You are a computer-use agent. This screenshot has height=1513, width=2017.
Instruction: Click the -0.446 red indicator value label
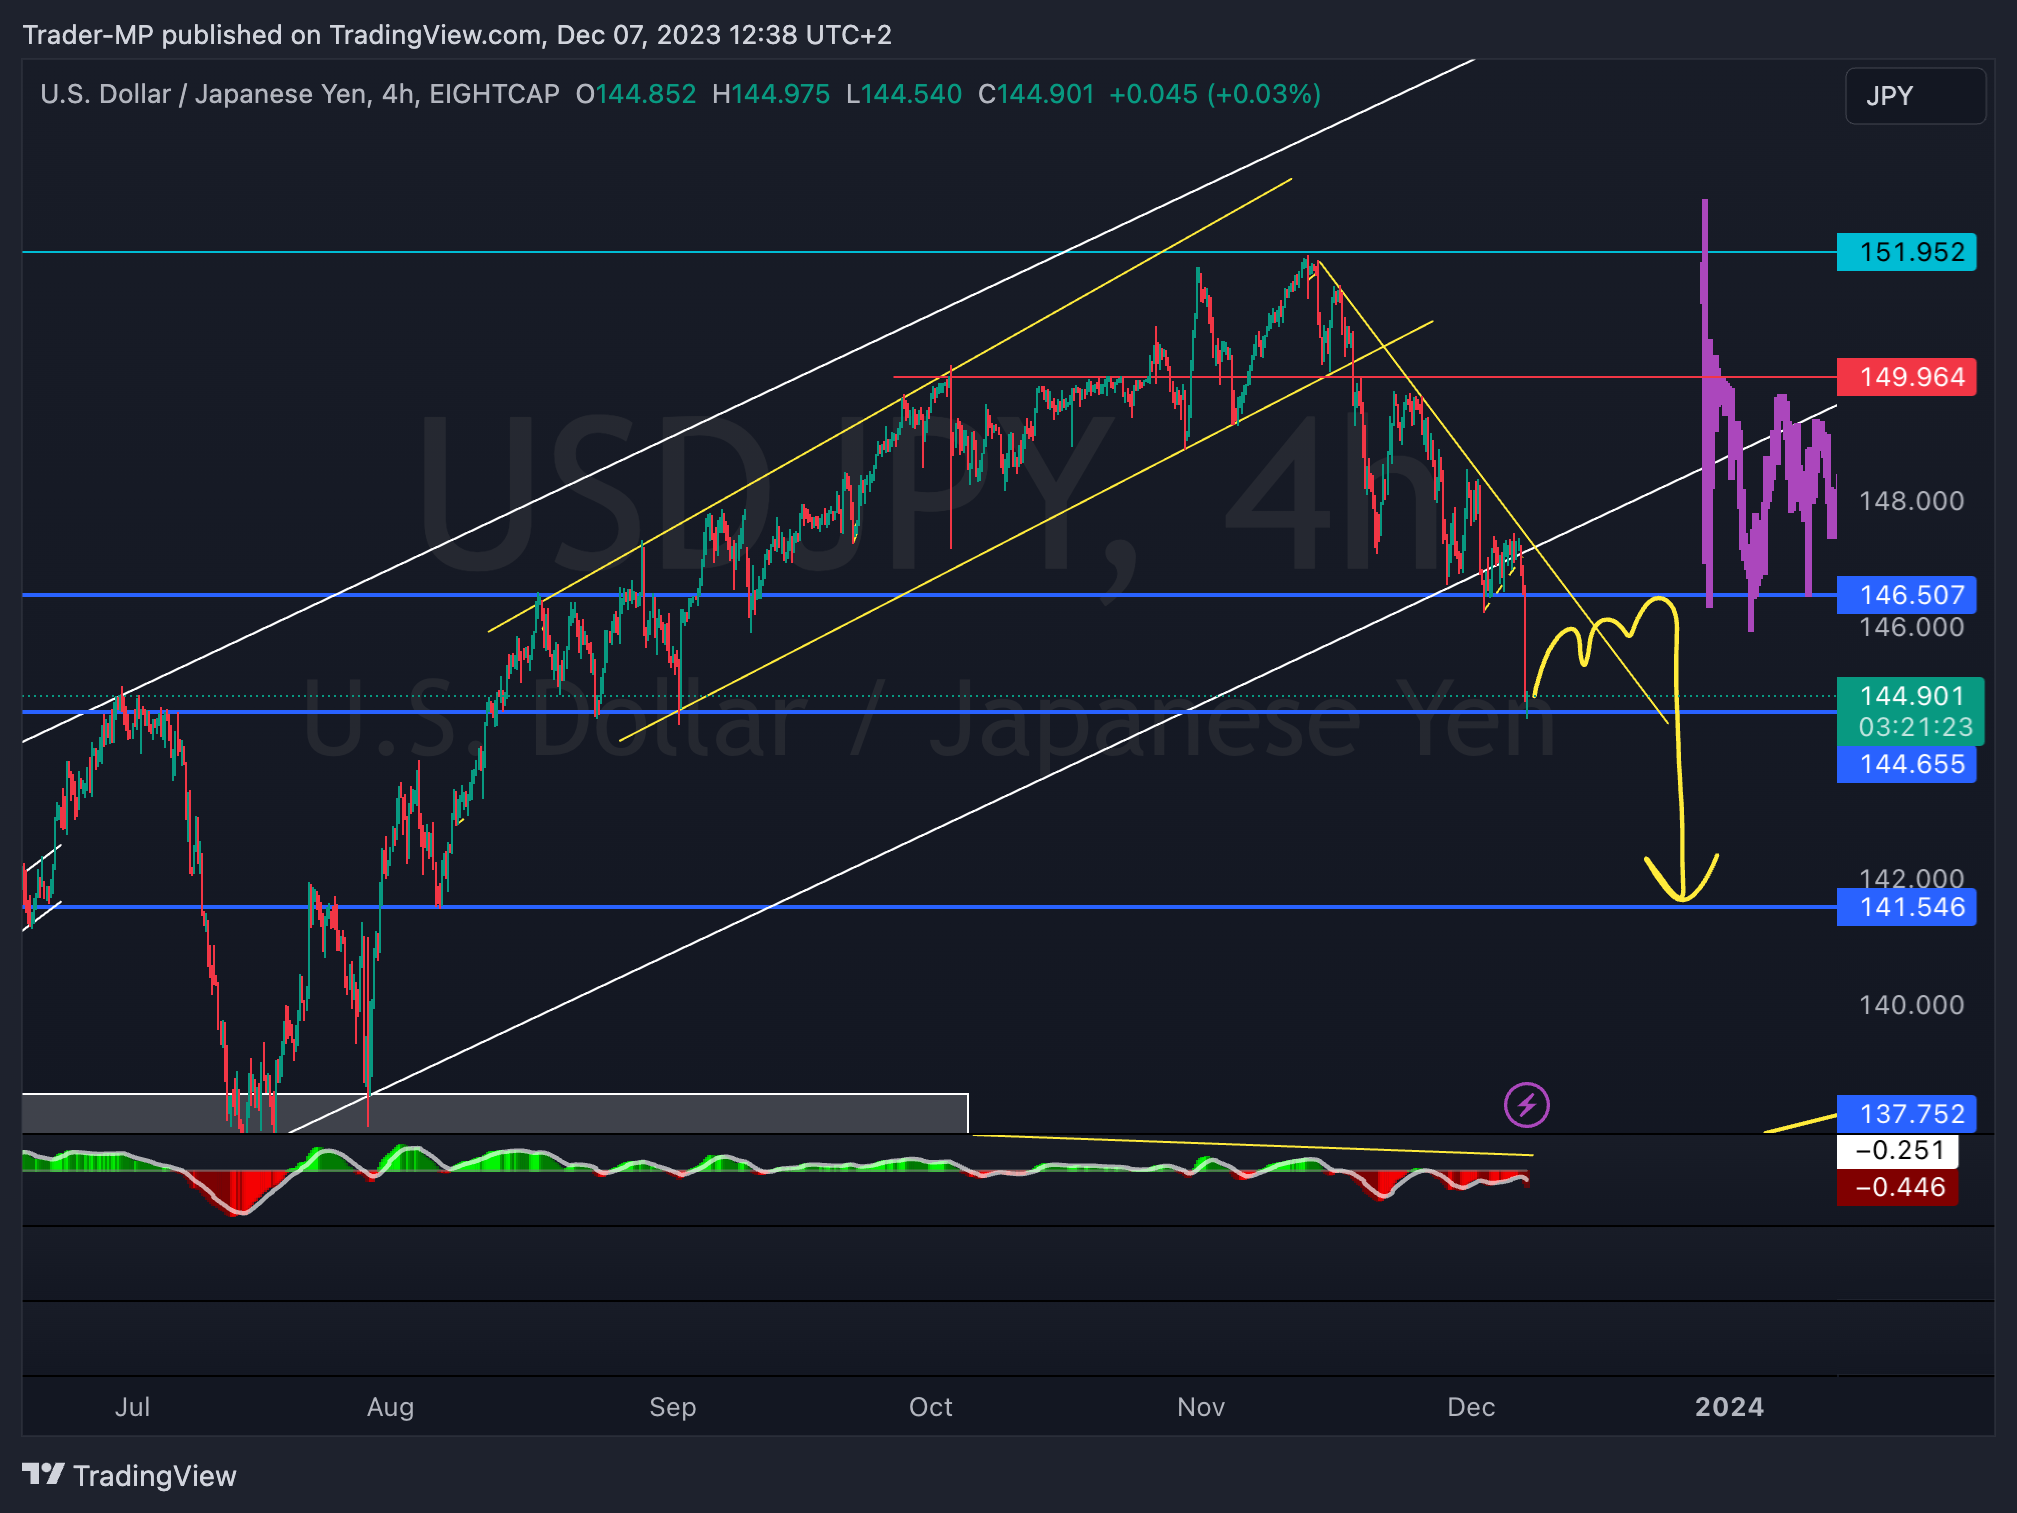coord(1897,1187)
